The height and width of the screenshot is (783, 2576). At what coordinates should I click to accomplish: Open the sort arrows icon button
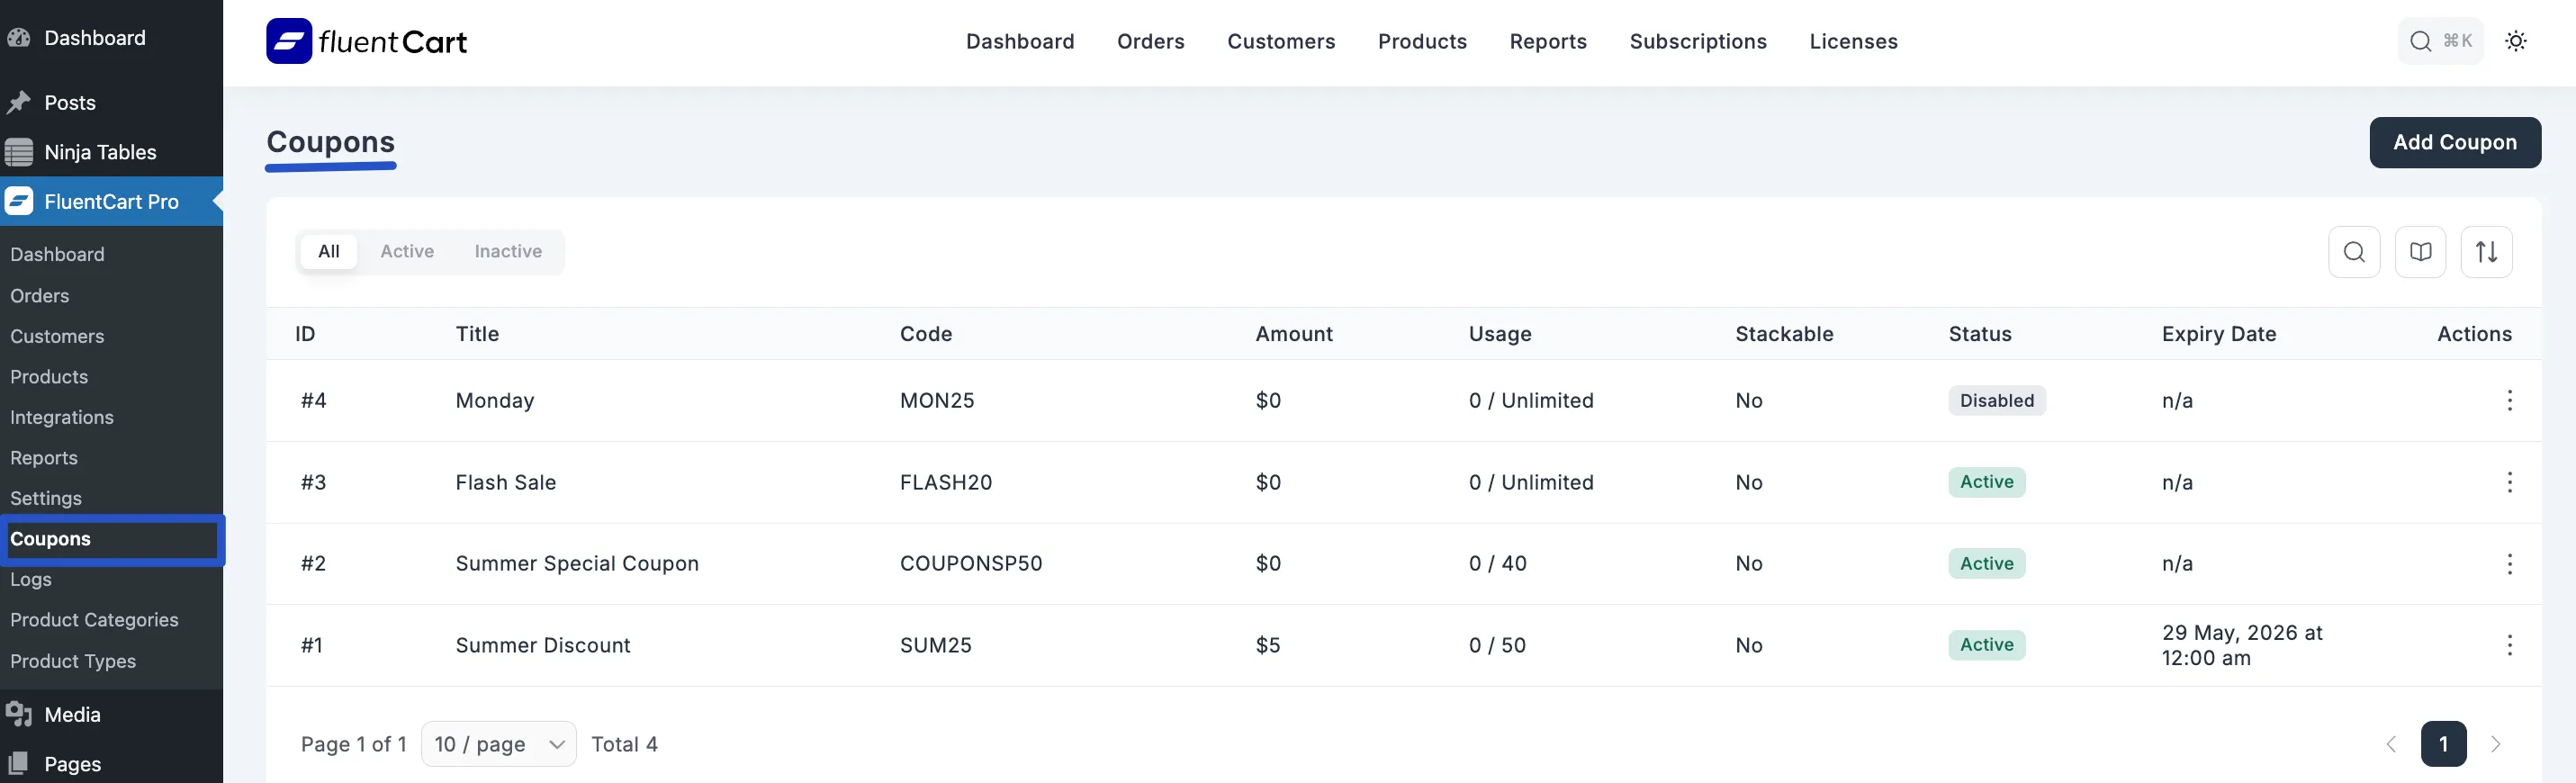[x=2485, y=252]
